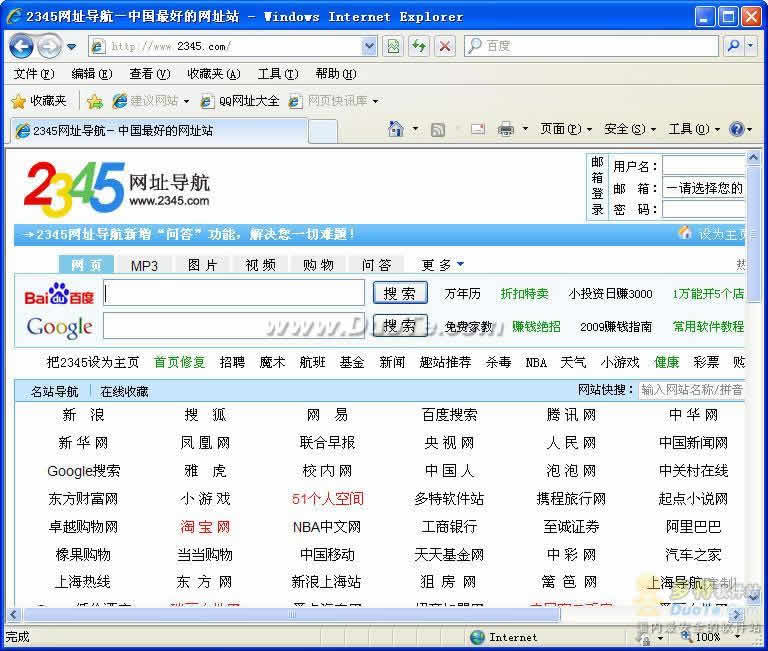Click the compatibility view icon by address bar
This screenshot has width=768, height=651.
point(393,47)
